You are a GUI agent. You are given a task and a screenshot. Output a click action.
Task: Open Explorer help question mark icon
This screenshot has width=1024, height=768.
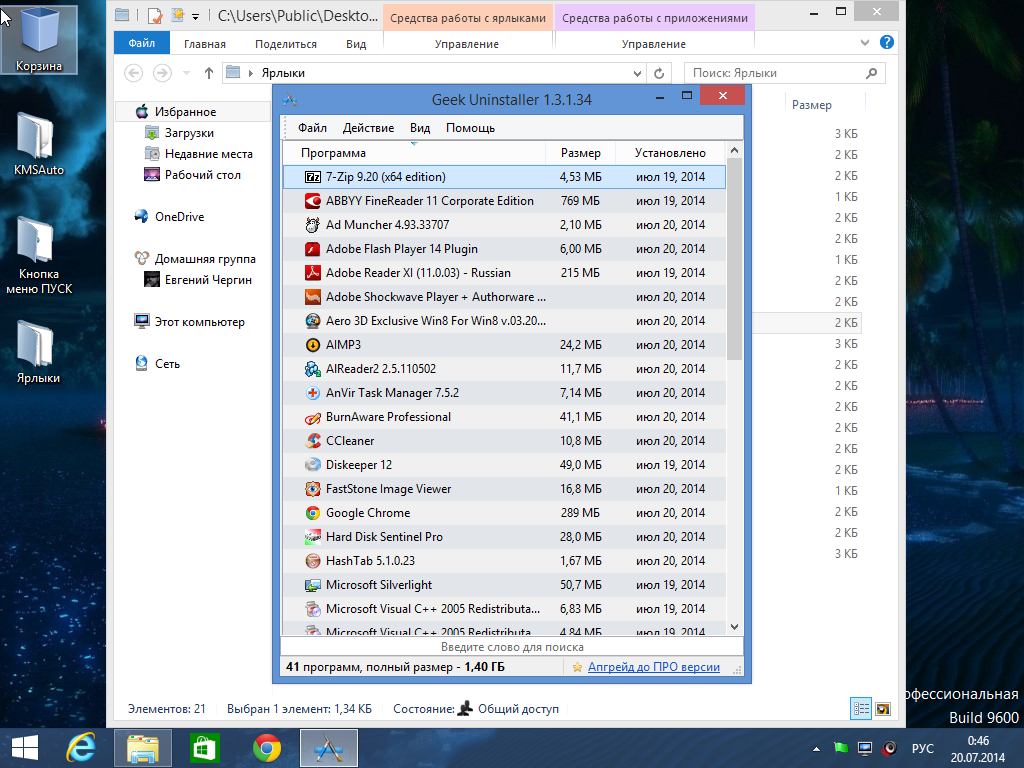886,42
